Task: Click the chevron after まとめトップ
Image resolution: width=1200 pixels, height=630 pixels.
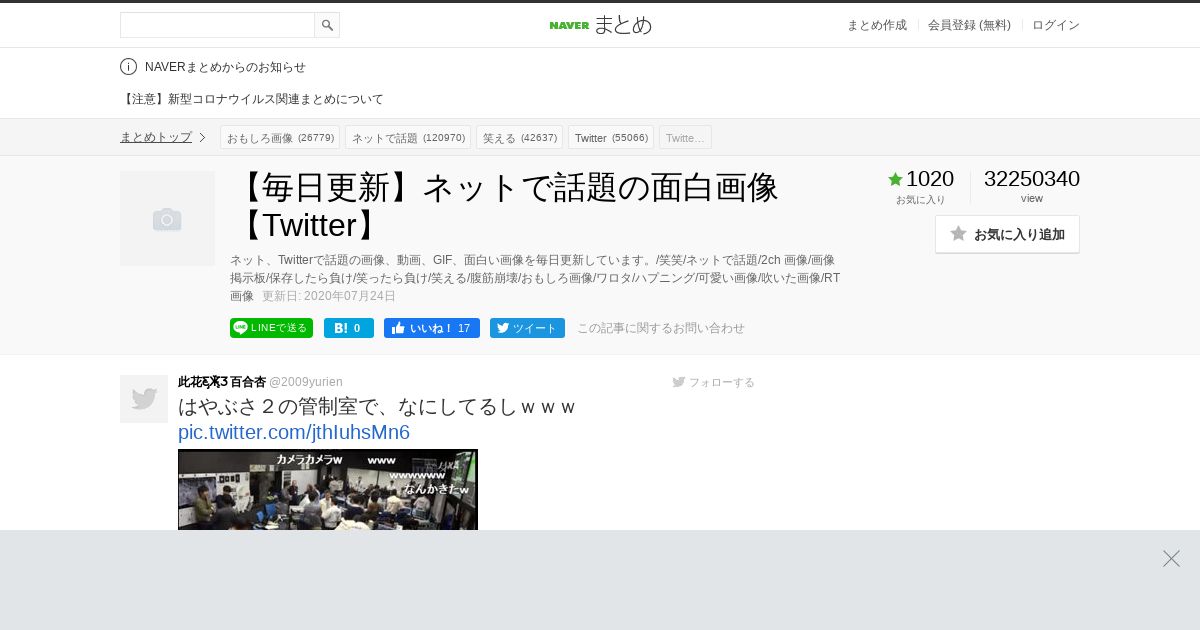Action: point(202,137)
